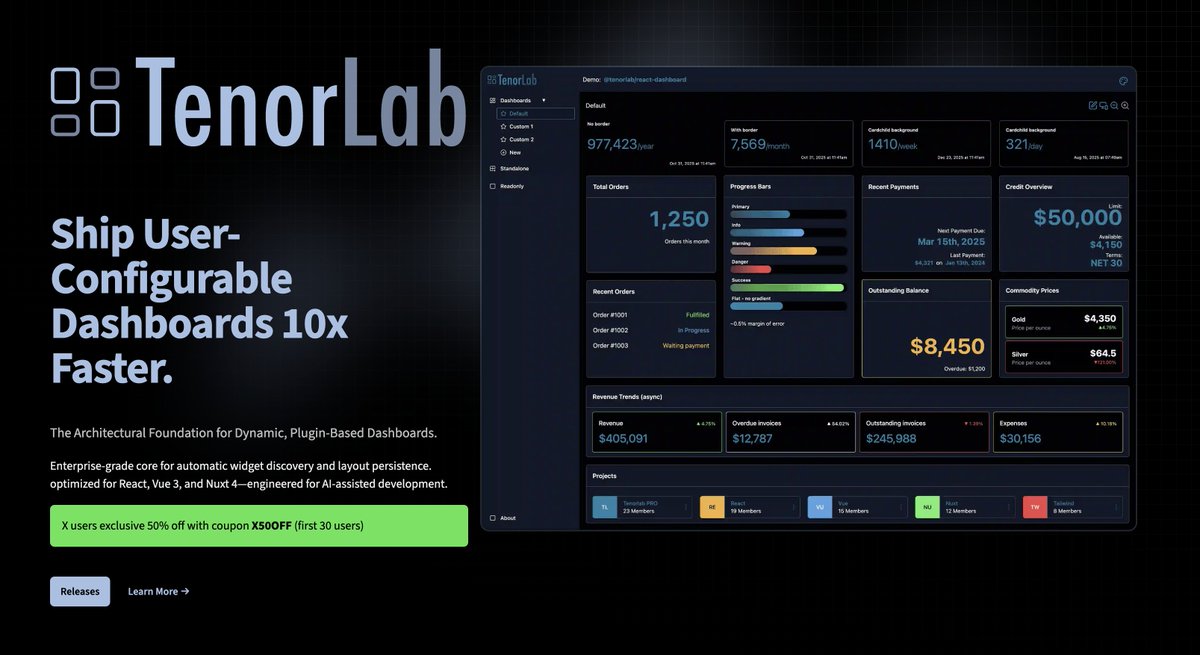
Task: Collapse the Dashboards tree with the arrow
Action: [x=544, y=101]
